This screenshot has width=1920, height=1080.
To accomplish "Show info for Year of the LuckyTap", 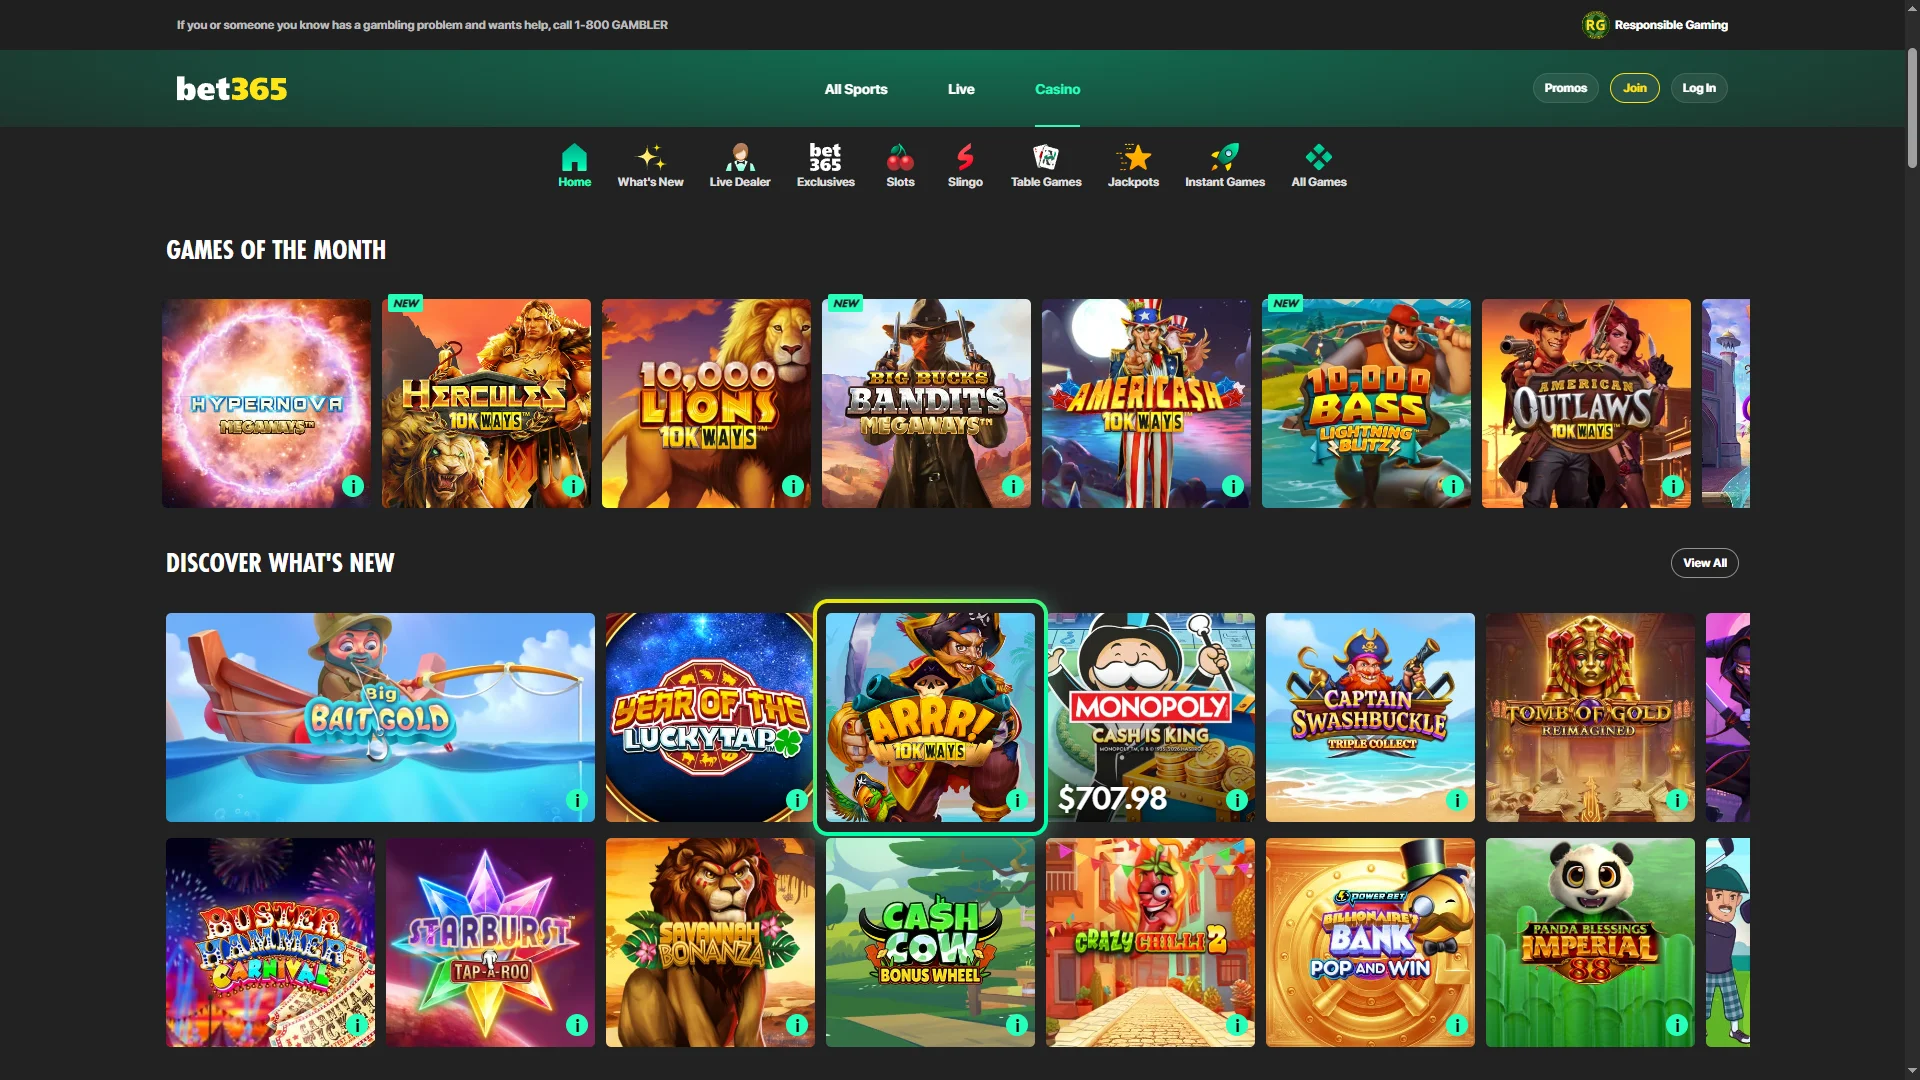I will coord(797,800).
